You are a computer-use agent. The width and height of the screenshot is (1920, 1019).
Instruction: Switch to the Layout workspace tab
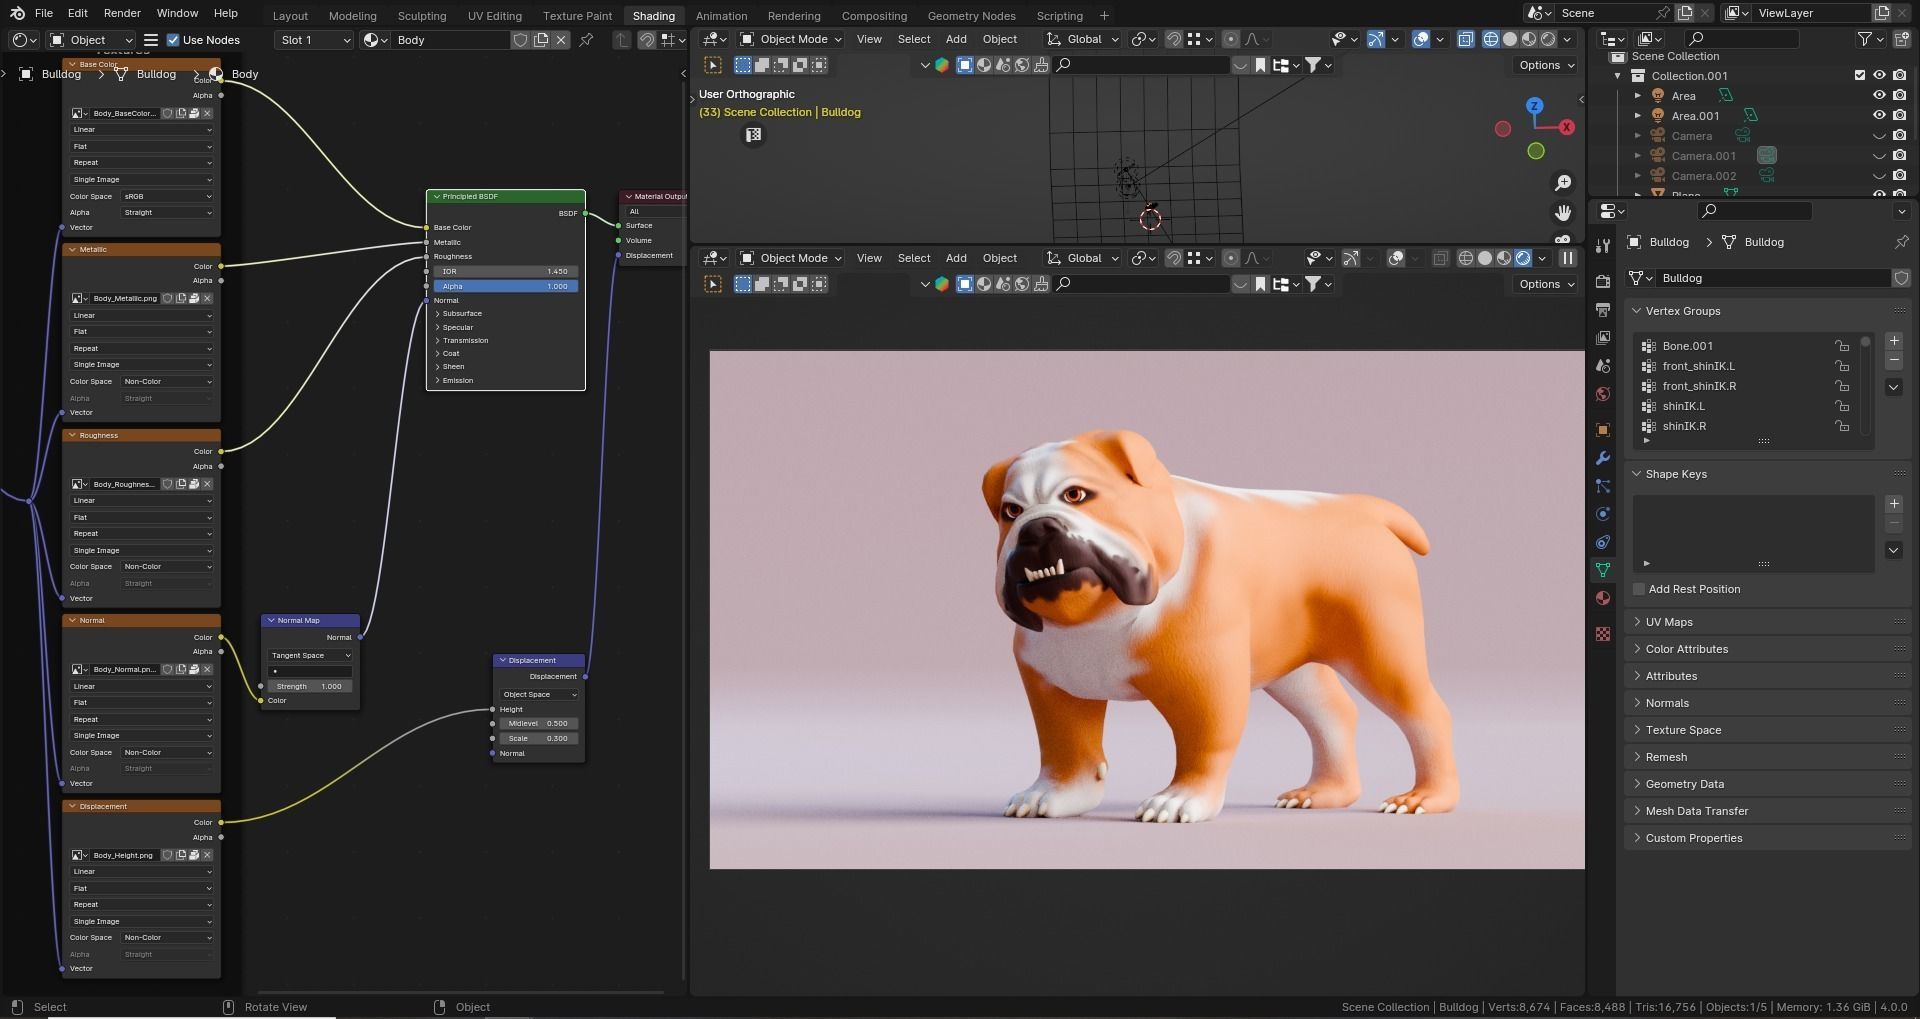coord(290,16)
